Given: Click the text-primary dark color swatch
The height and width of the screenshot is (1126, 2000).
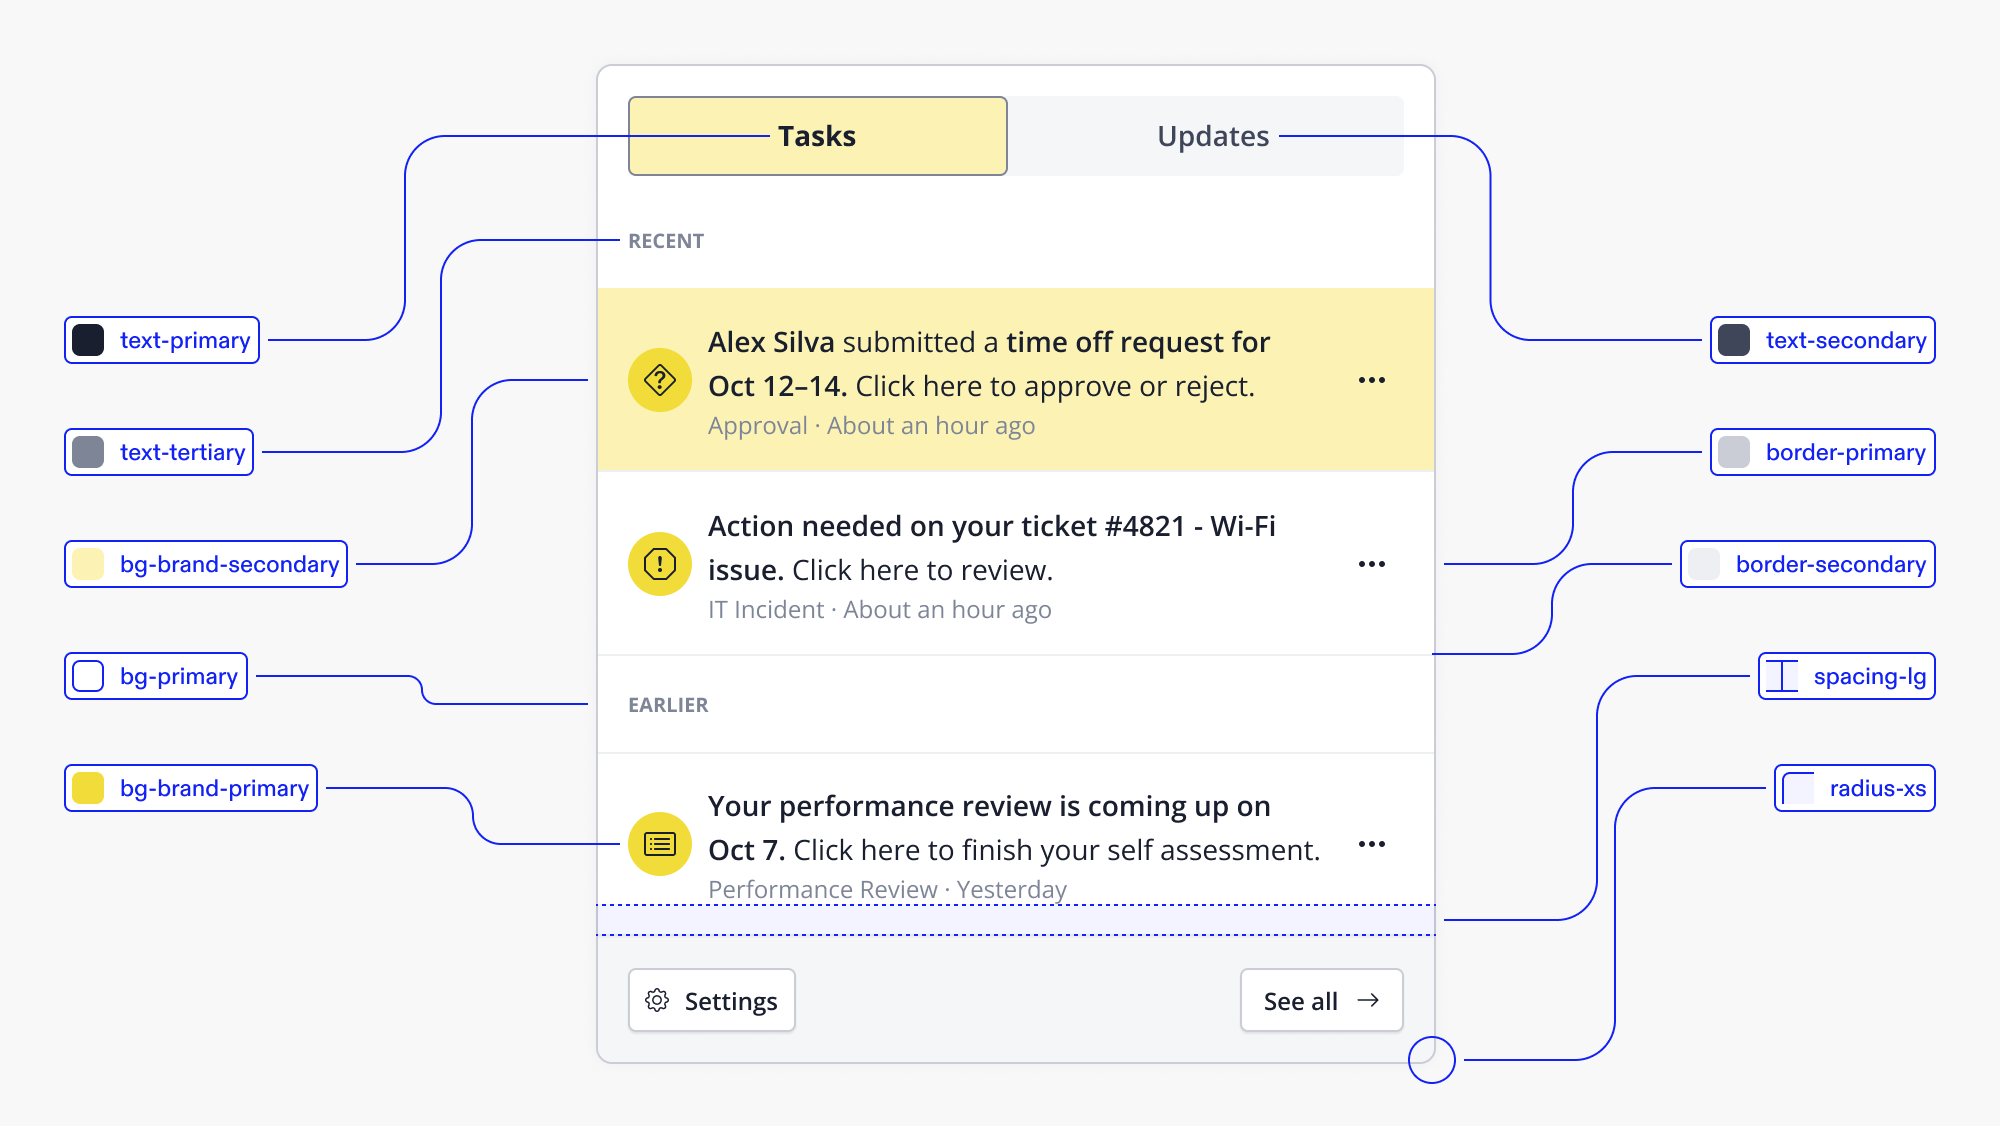Looking at the screenshot, I should pos(88,340).
